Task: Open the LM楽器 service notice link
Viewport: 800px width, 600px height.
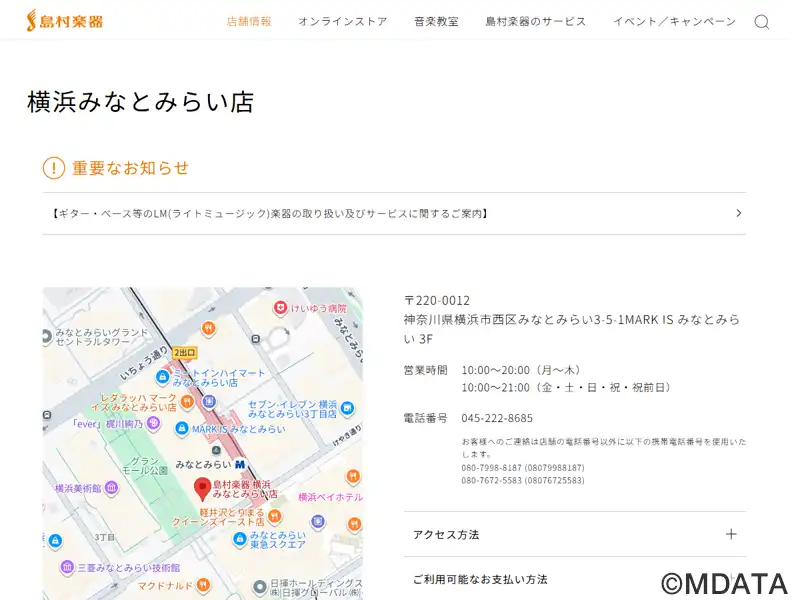Action: pos(394,213)
